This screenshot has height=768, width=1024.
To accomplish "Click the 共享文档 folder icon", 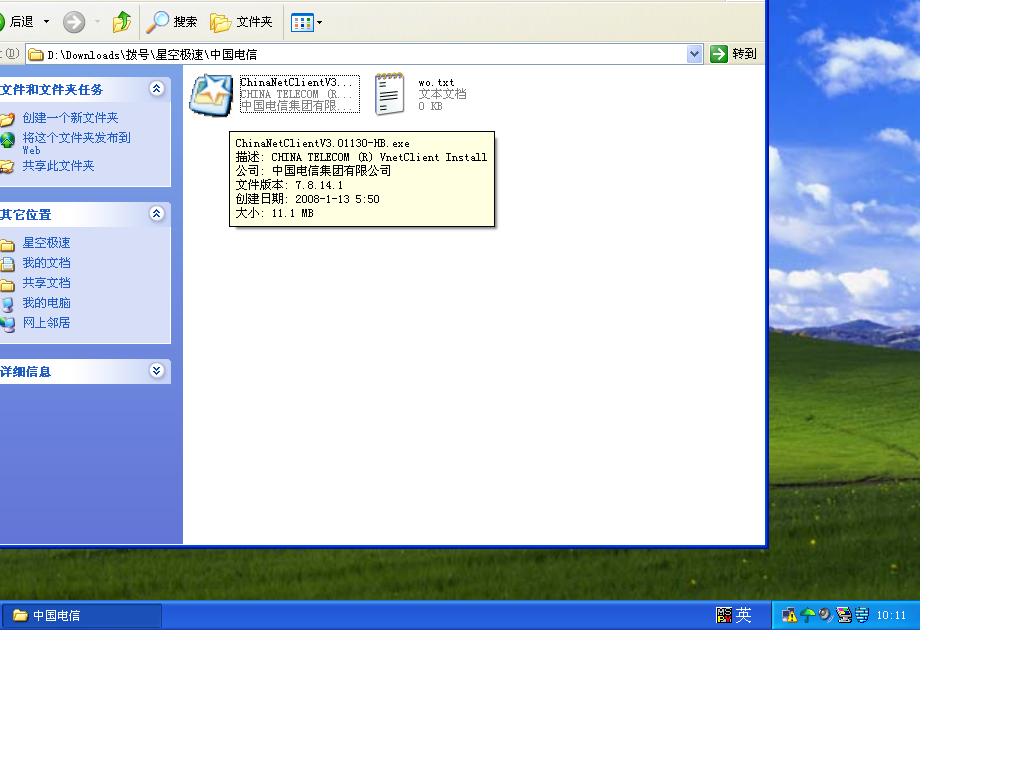I will [7, 285].
